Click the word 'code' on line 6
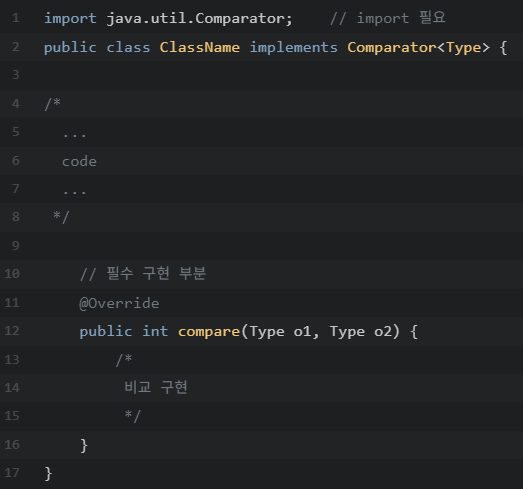The image size is (523, 489). click(79, 161)
